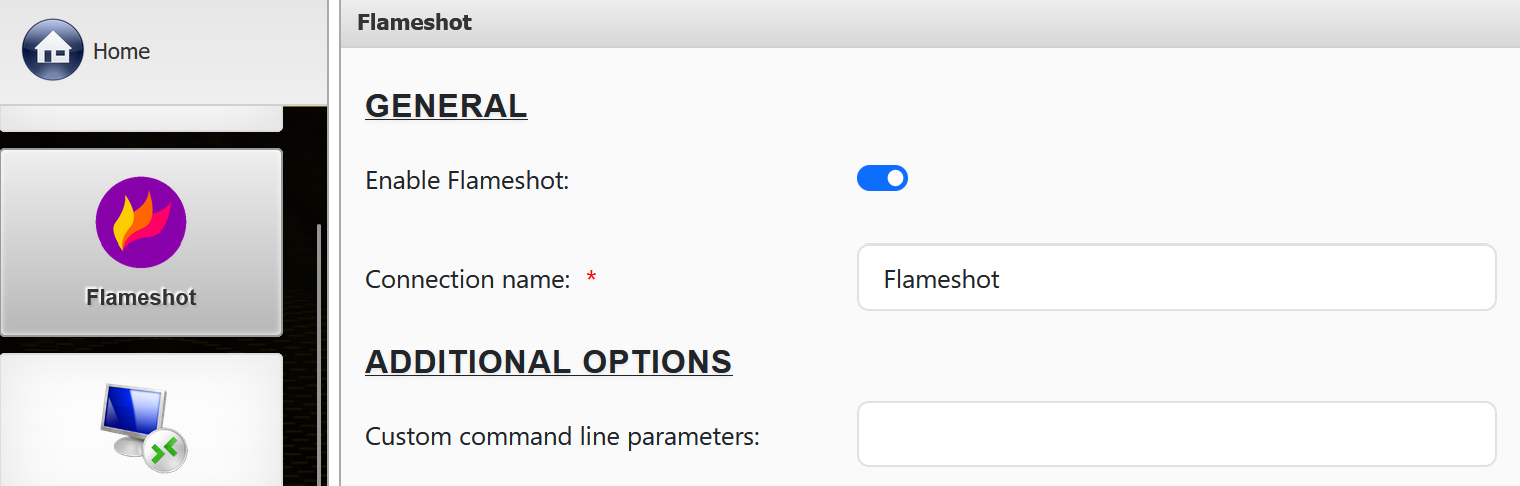Click the ADDITIONAL OPTIONS section heading
Viewport: 1520px width, 486px height.
click(x=548, y=362)
